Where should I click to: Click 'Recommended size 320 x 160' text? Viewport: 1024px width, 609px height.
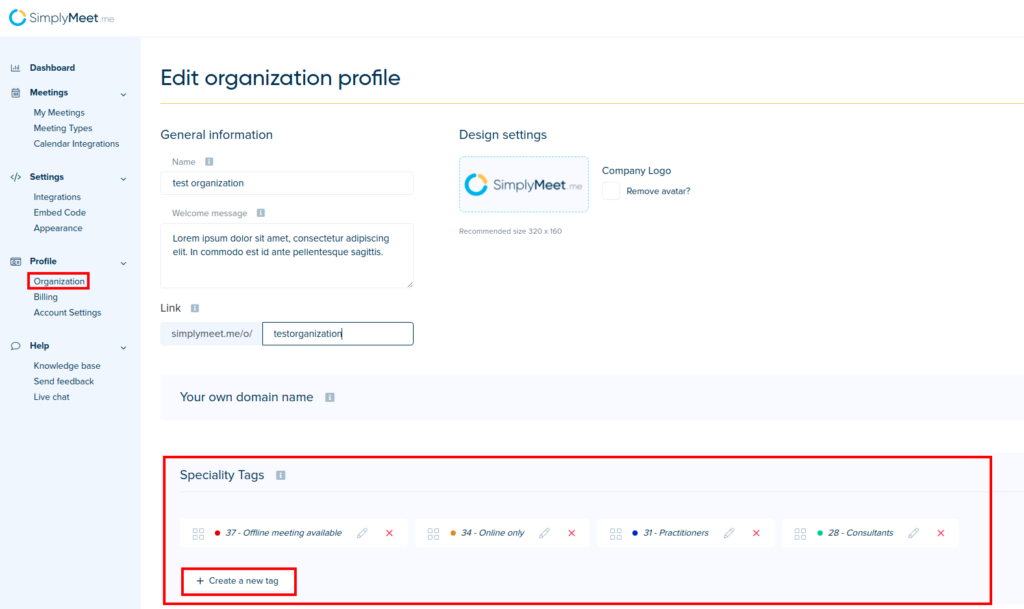point(510,231)
